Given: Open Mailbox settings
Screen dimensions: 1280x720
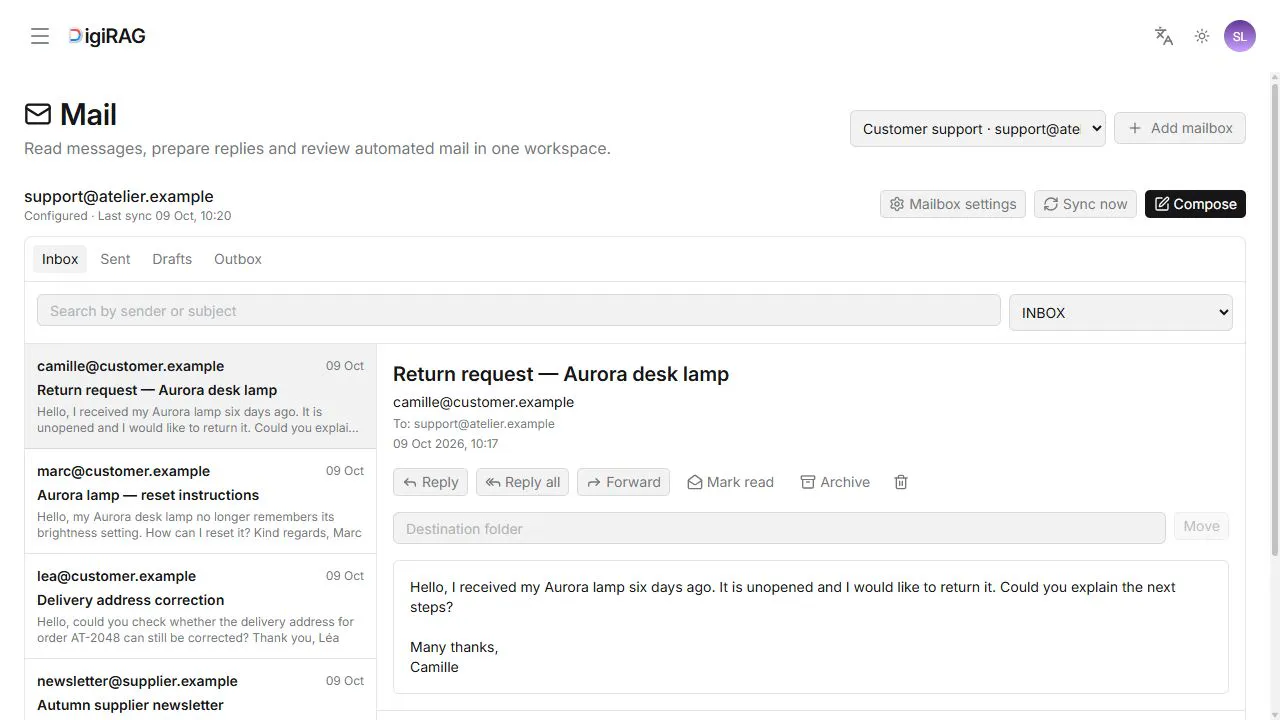Looking at the screenshot, I should (953, 204).
